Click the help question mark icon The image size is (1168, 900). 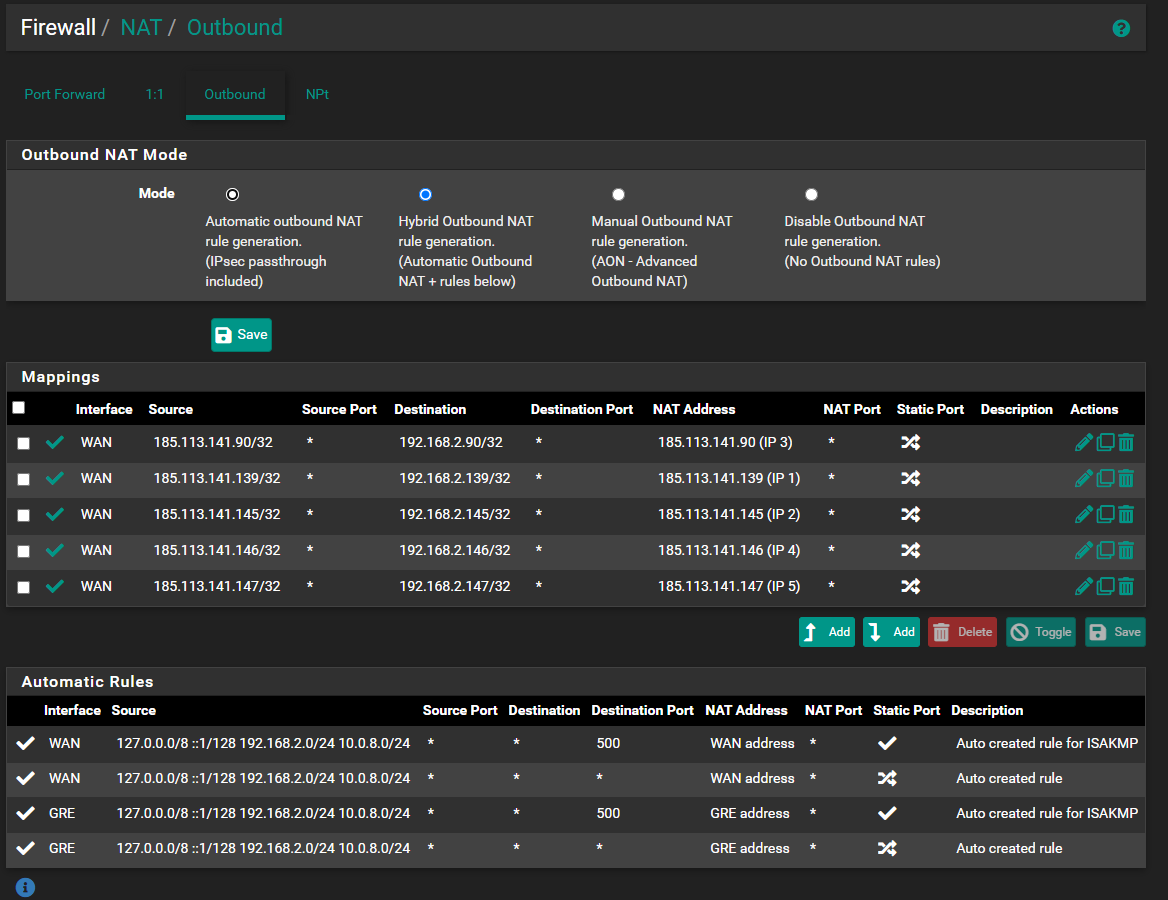1121,28
